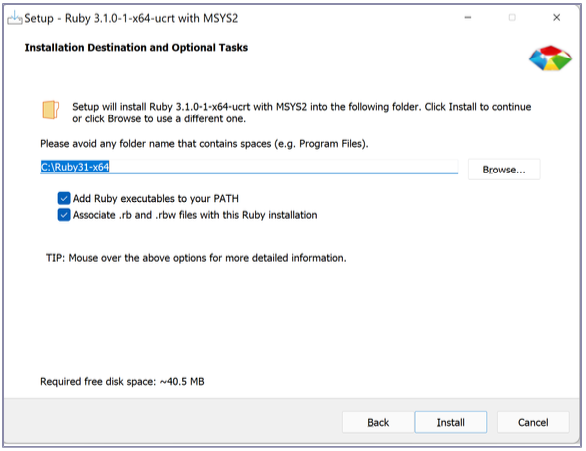Click the installation path field C:\Ruby31-x64
Viewport: 586px width, 451px height.
[249, 167]
